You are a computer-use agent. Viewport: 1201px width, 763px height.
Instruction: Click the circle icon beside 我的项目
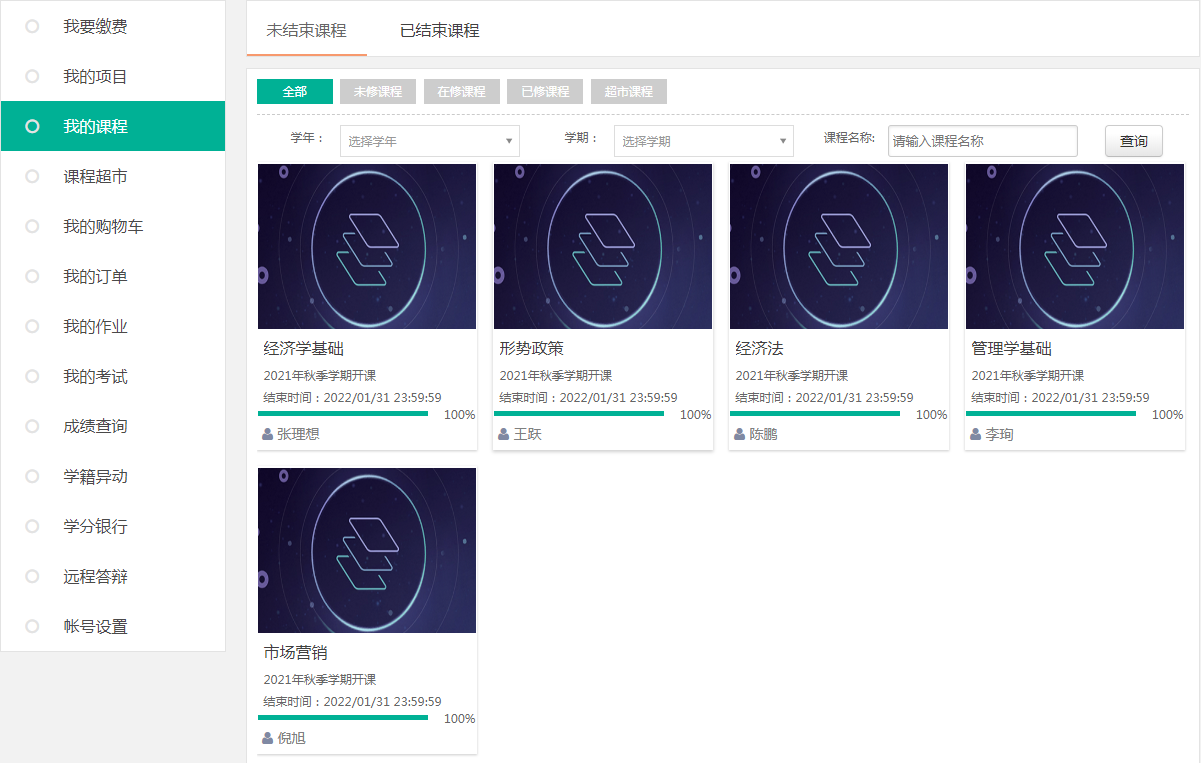(32, 76)
